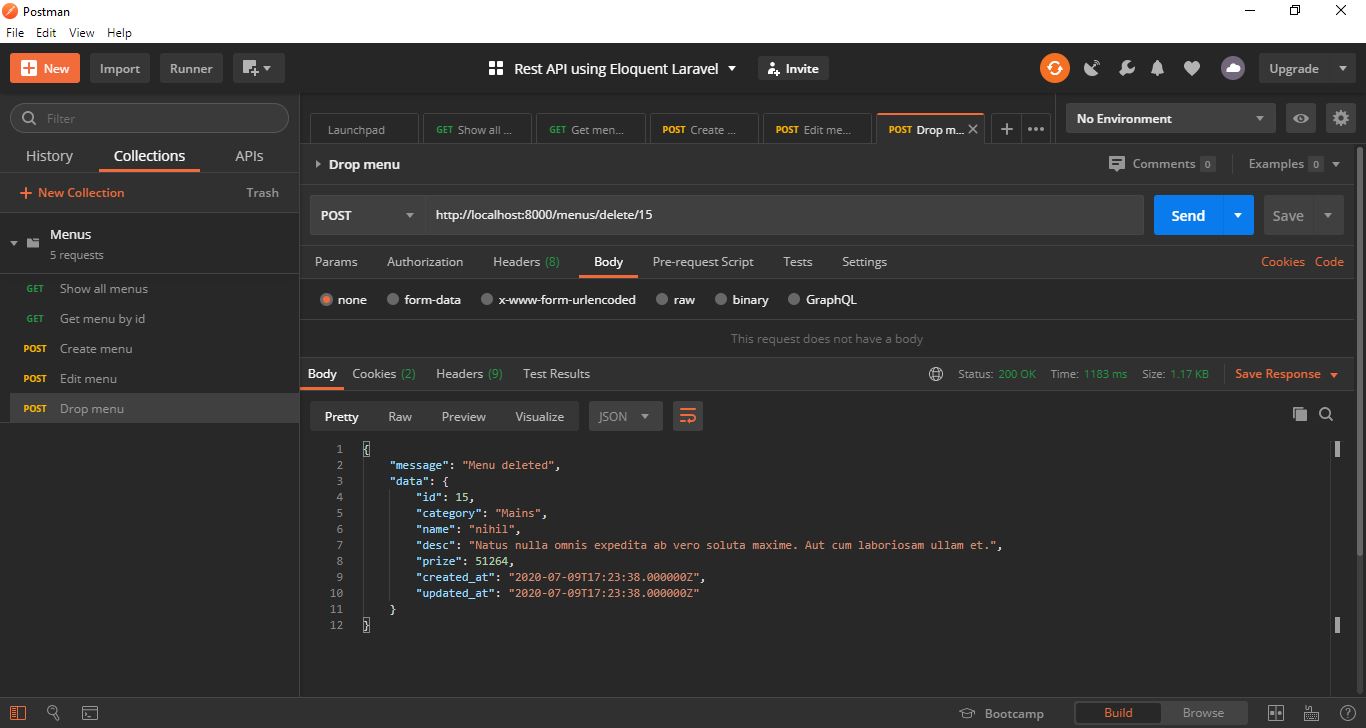Open the Save Response dropdown

pyautogui.click(x=1286, y=374)
